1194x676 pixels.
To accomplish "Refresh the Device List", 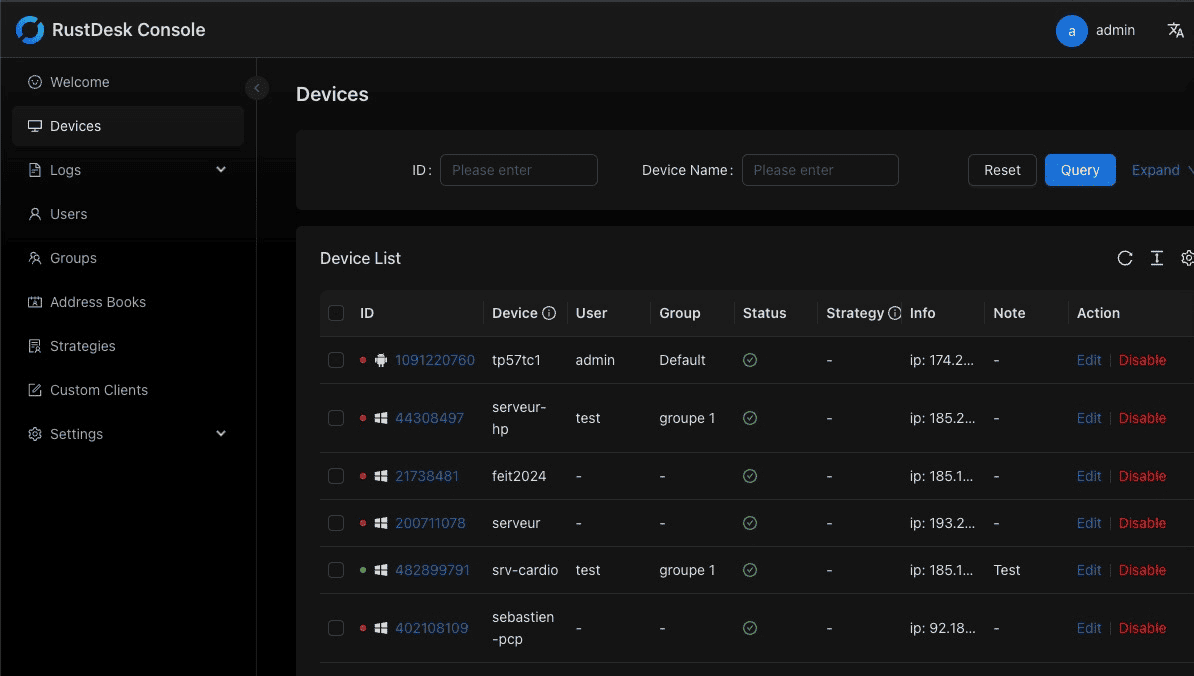I will [1125, 258].
